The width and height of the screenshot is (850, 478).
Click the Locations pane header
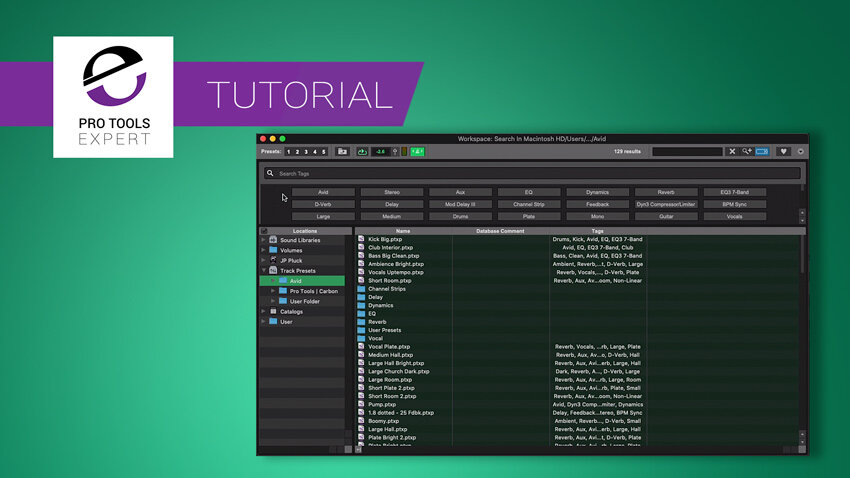point(305,231)
